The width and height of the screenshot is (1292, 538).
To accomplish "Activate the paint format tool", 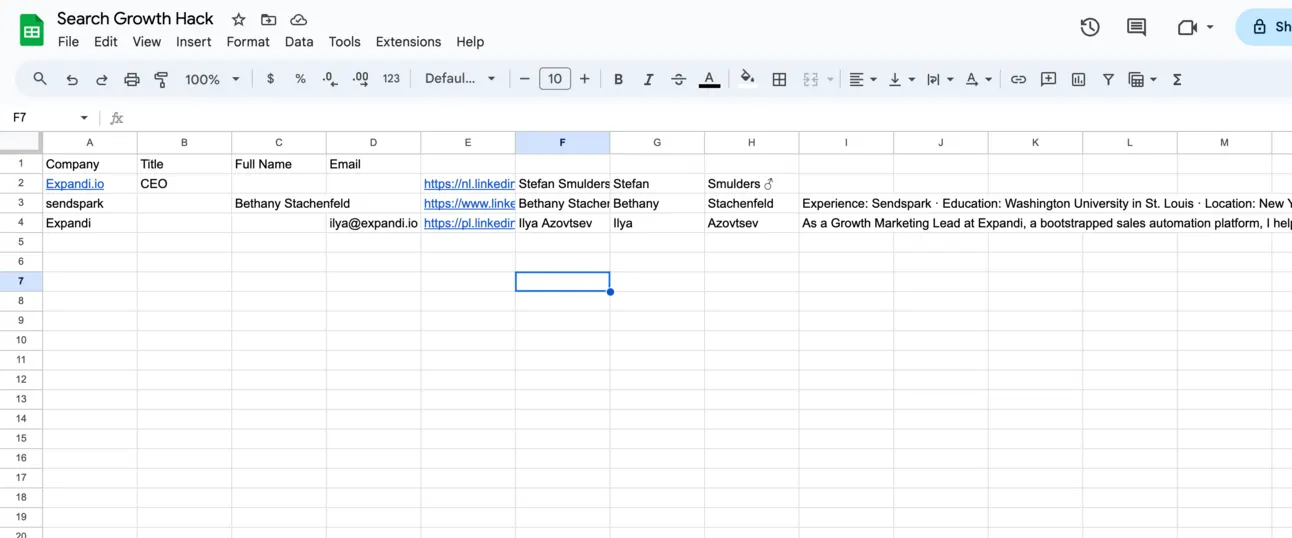I will 161,79.
